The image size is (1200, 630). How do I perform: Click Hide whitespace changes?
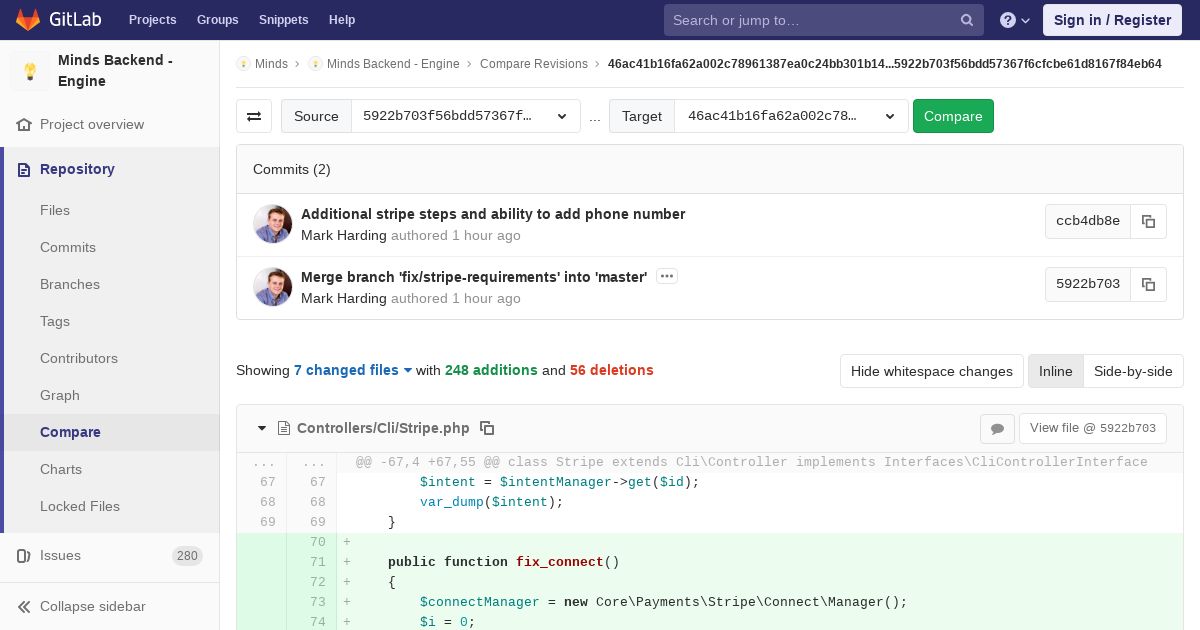pos(932,371)
